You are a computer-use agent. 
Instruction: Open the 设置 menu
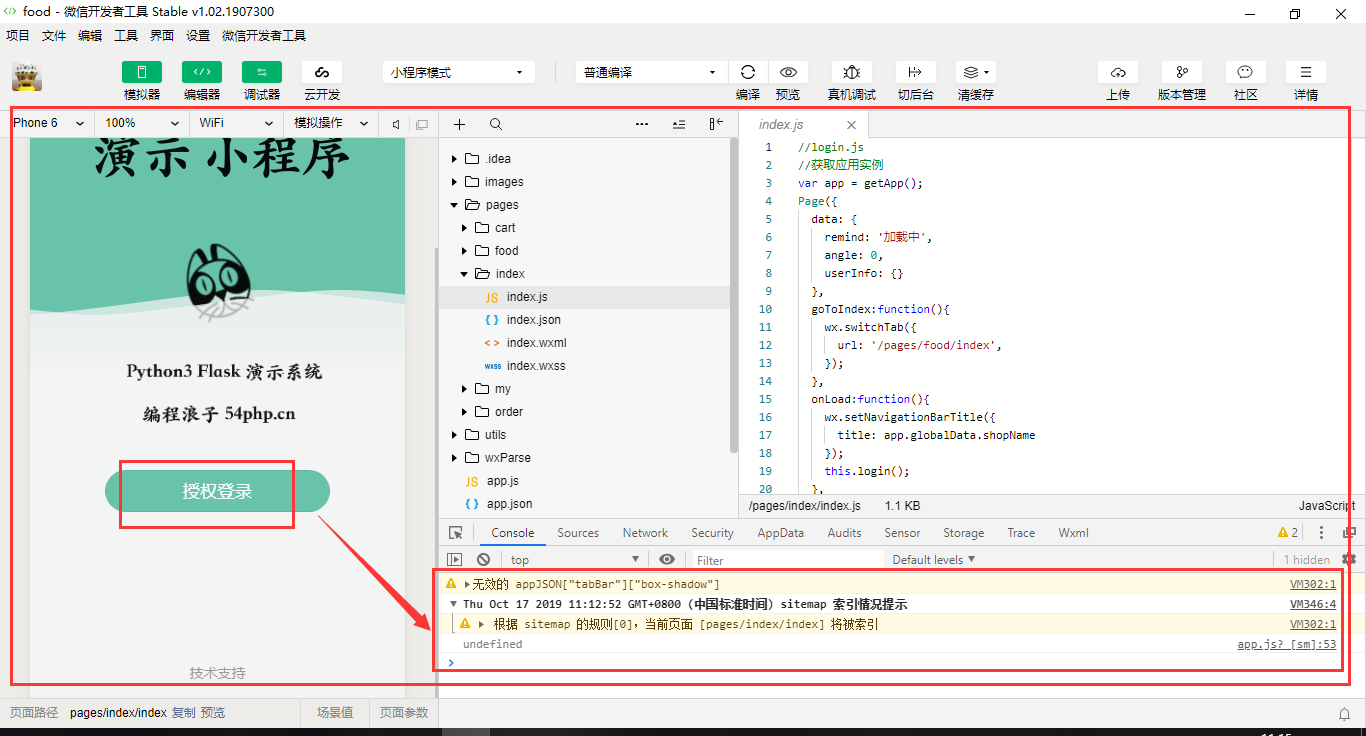click(198, 36)
